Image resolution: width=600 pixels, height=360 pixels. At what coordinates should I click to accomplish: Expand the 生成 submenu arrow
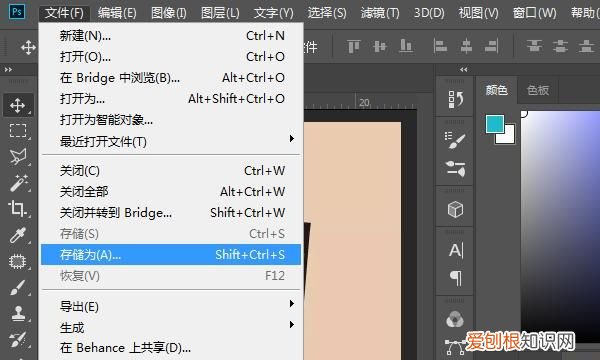coord(292,325)
